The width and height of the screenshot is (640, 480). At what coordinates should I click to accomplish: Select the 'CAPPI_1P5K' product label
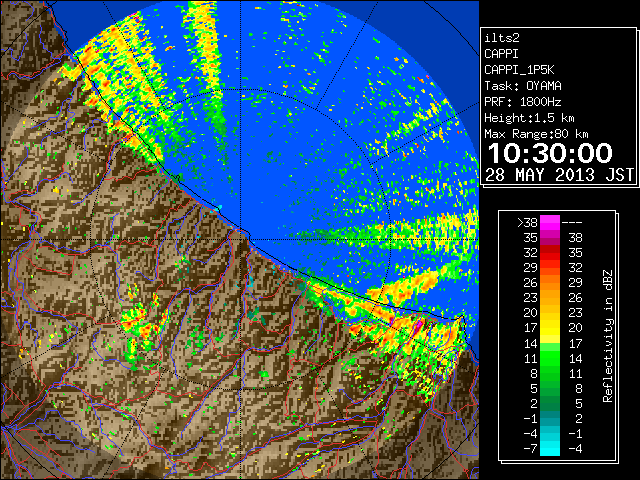[519, 70]
